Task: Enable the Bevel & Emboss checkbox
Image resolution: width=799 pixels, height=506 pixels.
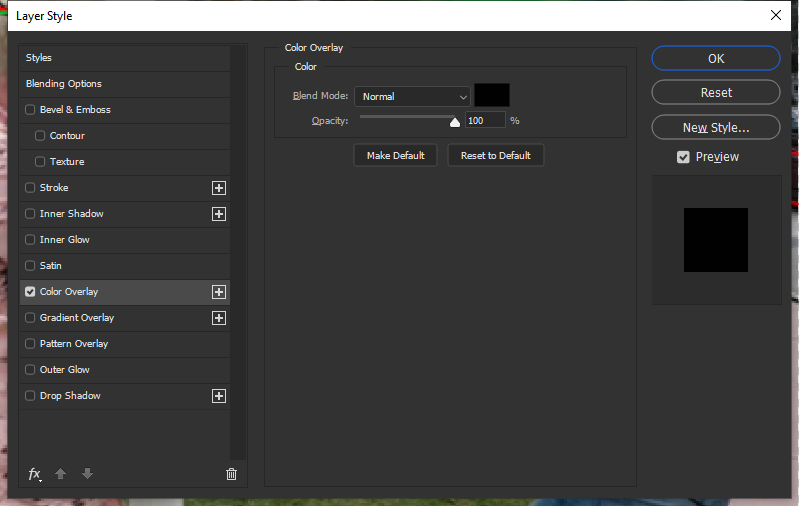Action: point(30,110)
